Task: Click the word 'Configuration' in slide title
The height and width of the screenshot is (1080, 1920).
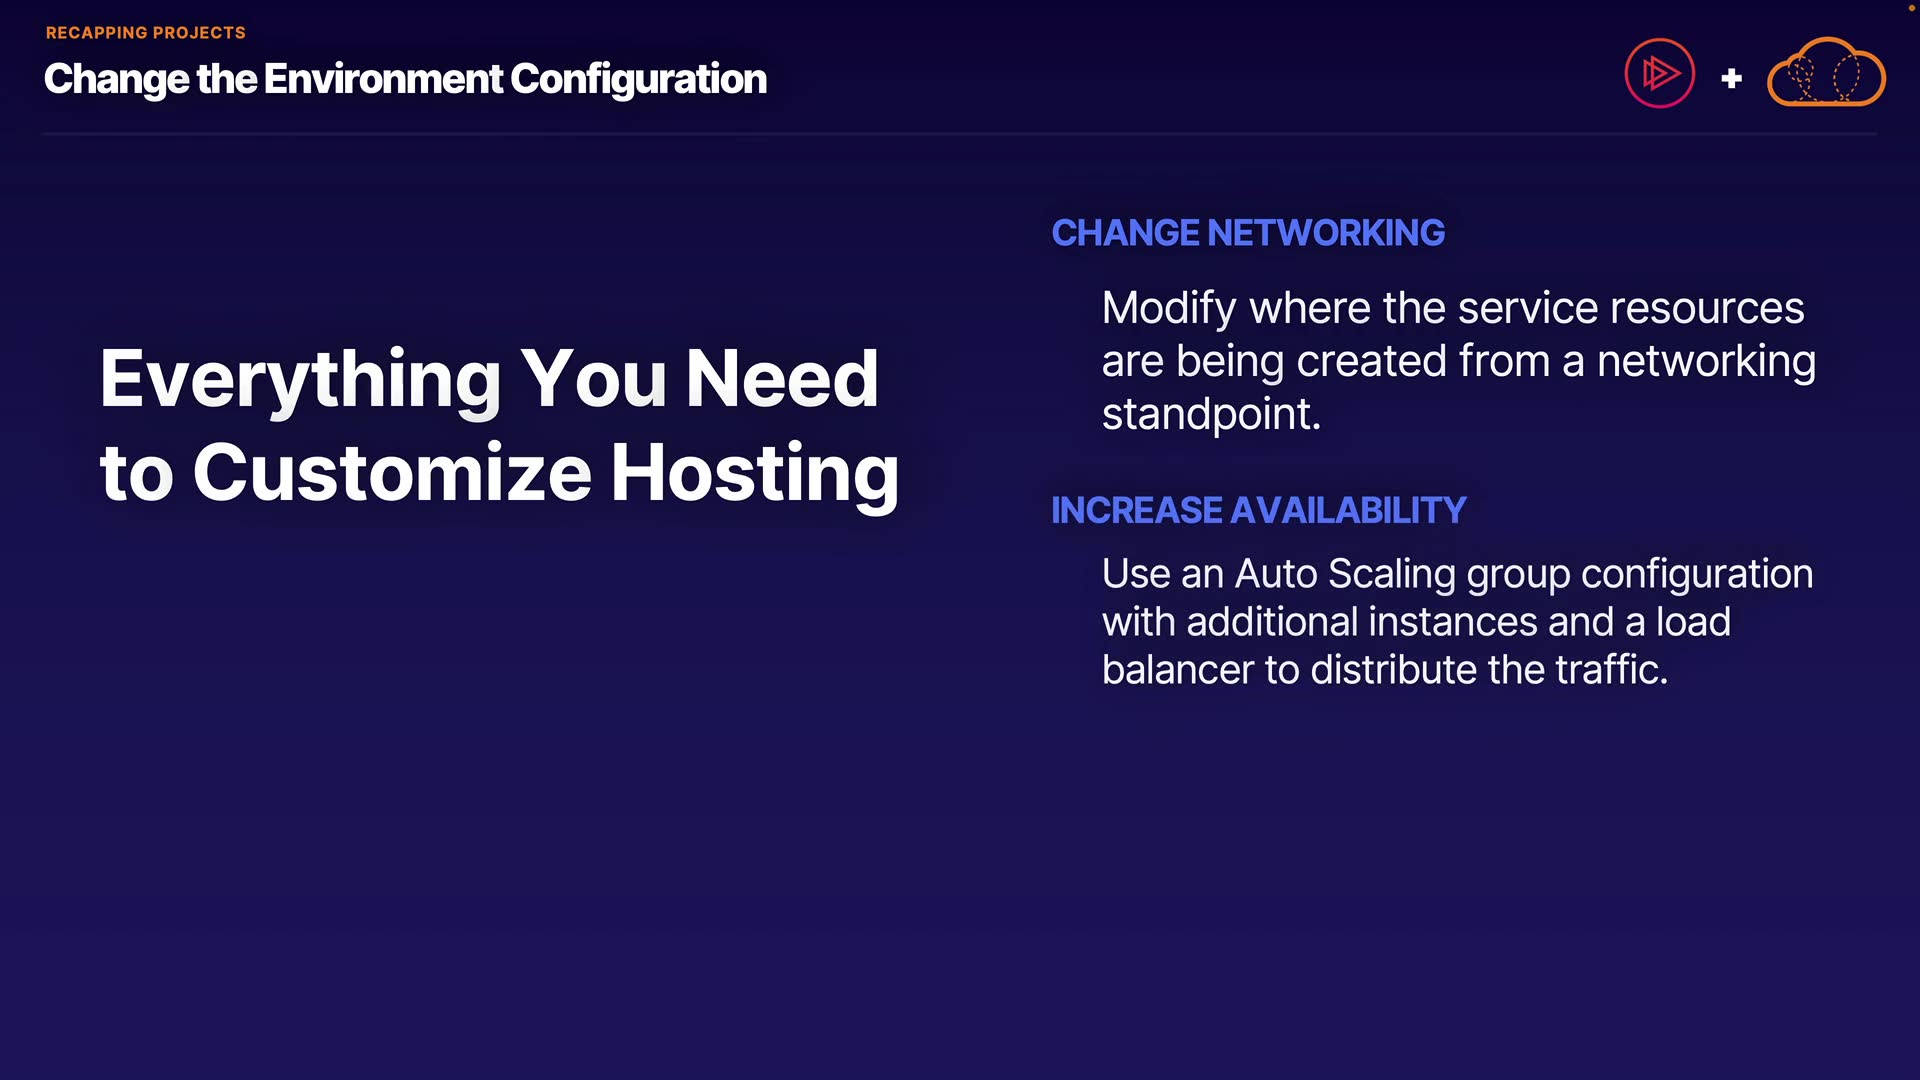Action: pos(638,79)
